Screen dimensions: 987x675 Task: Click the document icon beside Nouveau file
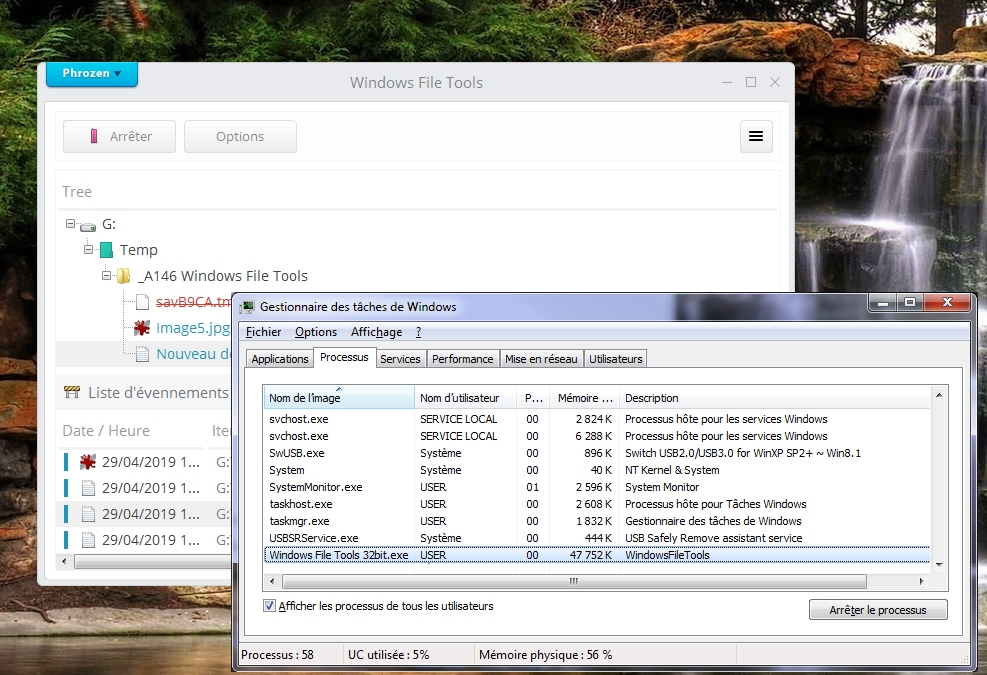[143, 355]
